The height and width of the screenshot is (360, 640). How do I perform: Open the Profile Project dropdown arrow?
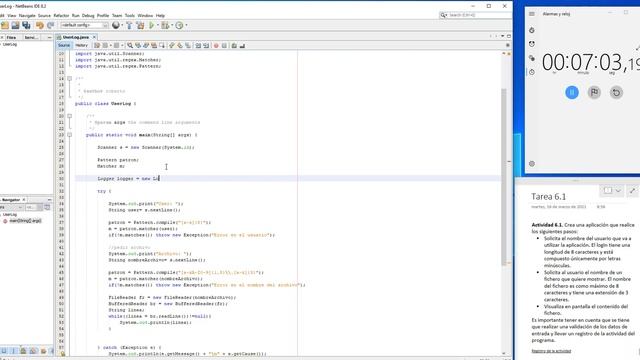tap(187, 25)
